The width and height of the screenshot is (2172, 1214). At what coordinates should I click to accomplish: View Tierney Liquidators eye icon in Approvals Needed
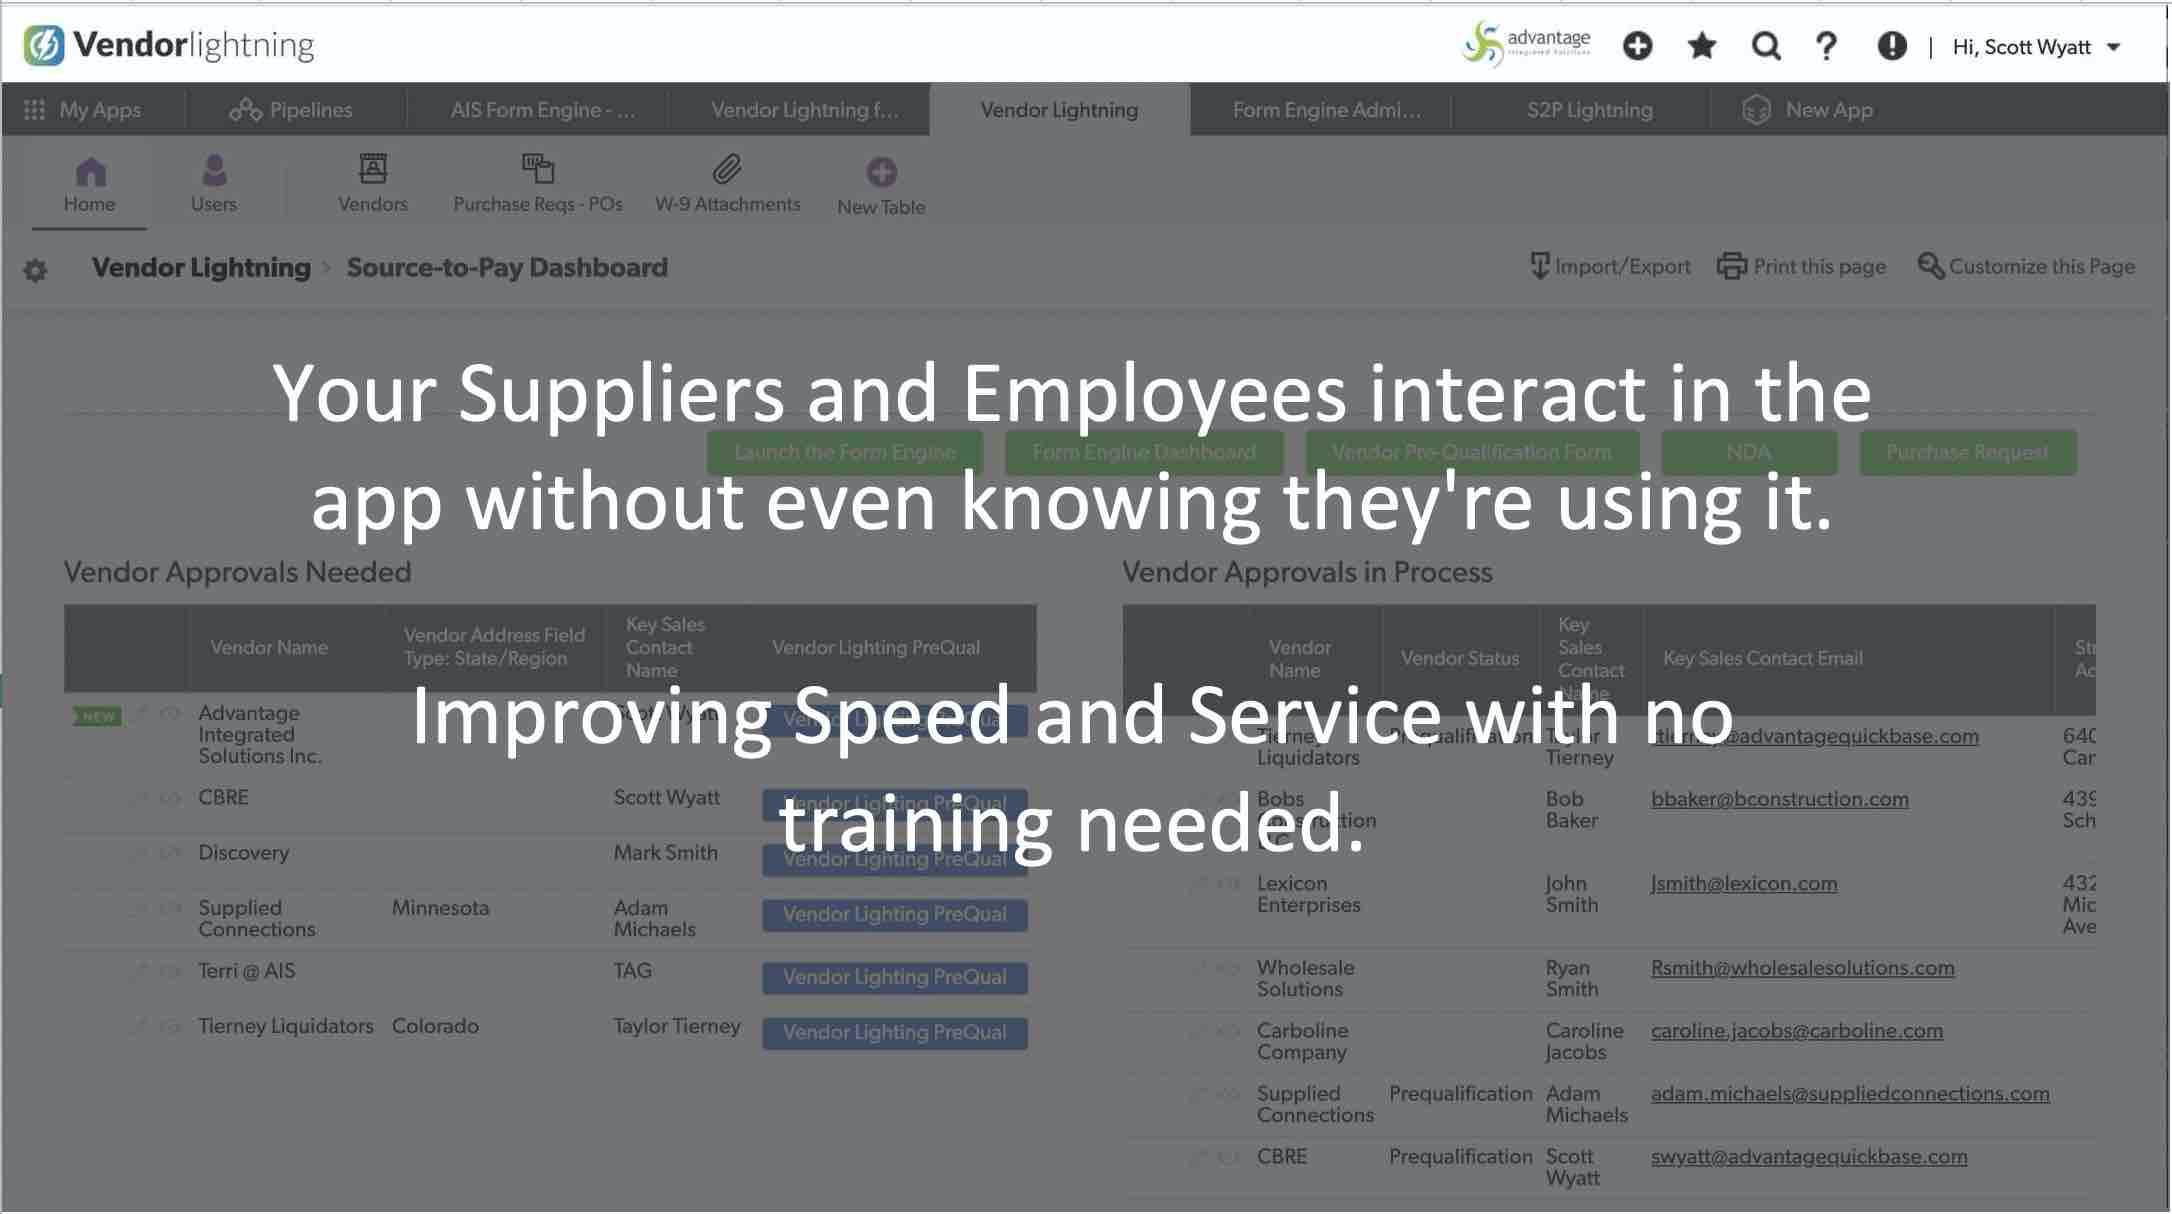click(x=170, y=1026)
